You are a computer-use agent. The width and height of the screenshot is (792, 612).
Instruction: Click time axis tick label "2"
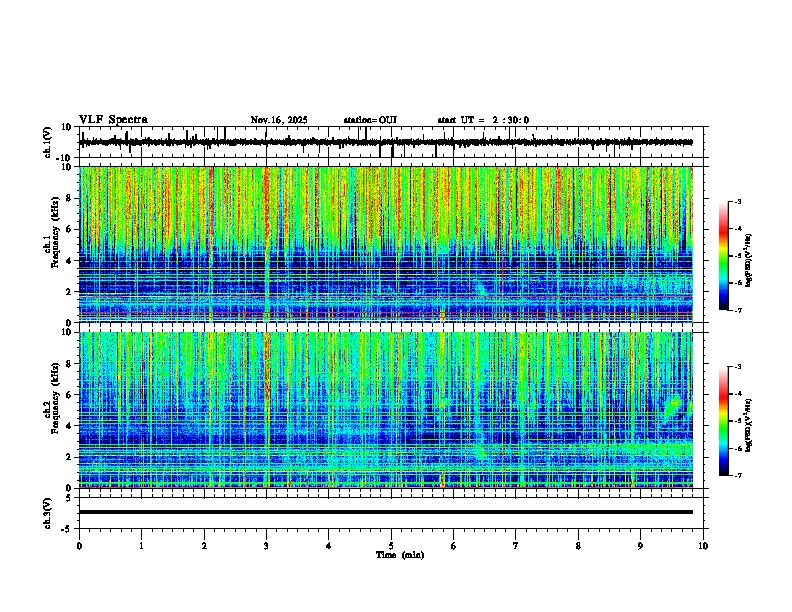(204, 546)
